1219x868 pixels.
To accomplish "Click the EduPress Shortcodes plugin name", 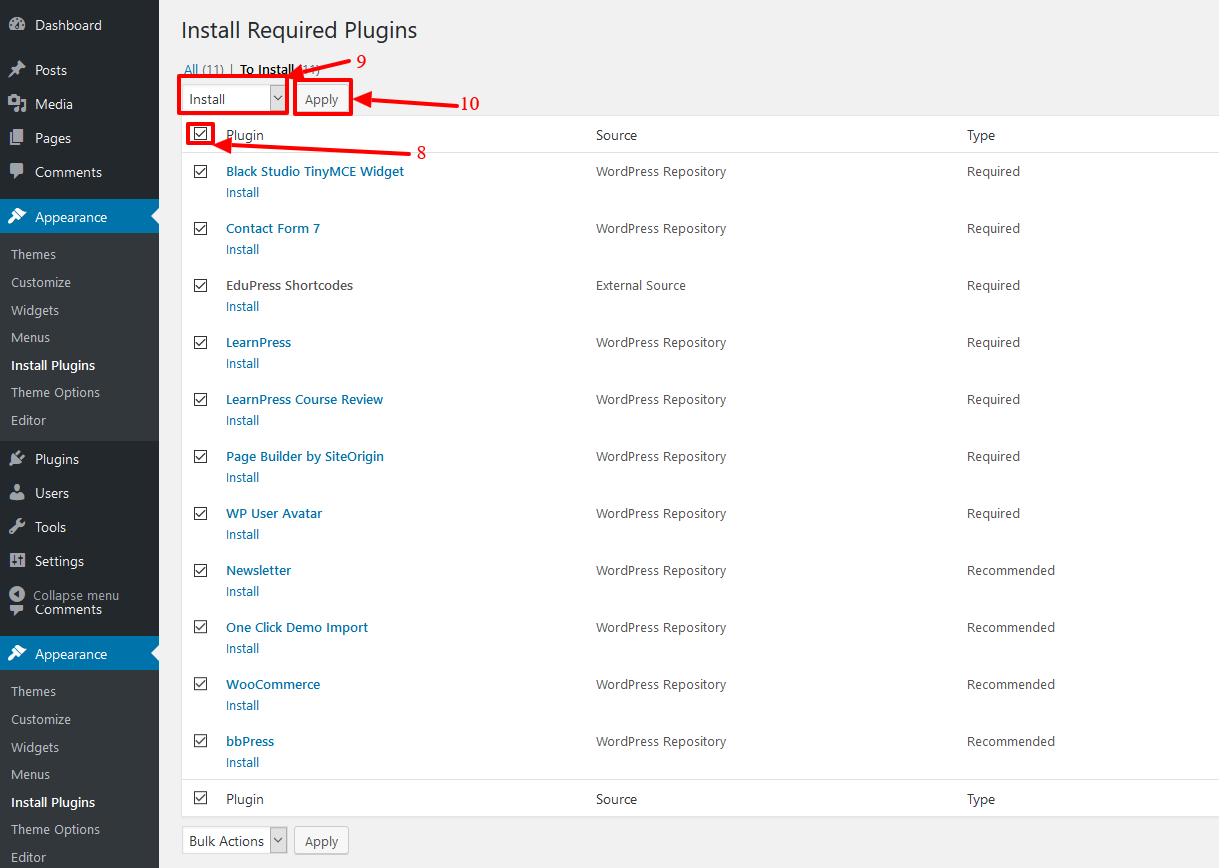I will point(289,285).
